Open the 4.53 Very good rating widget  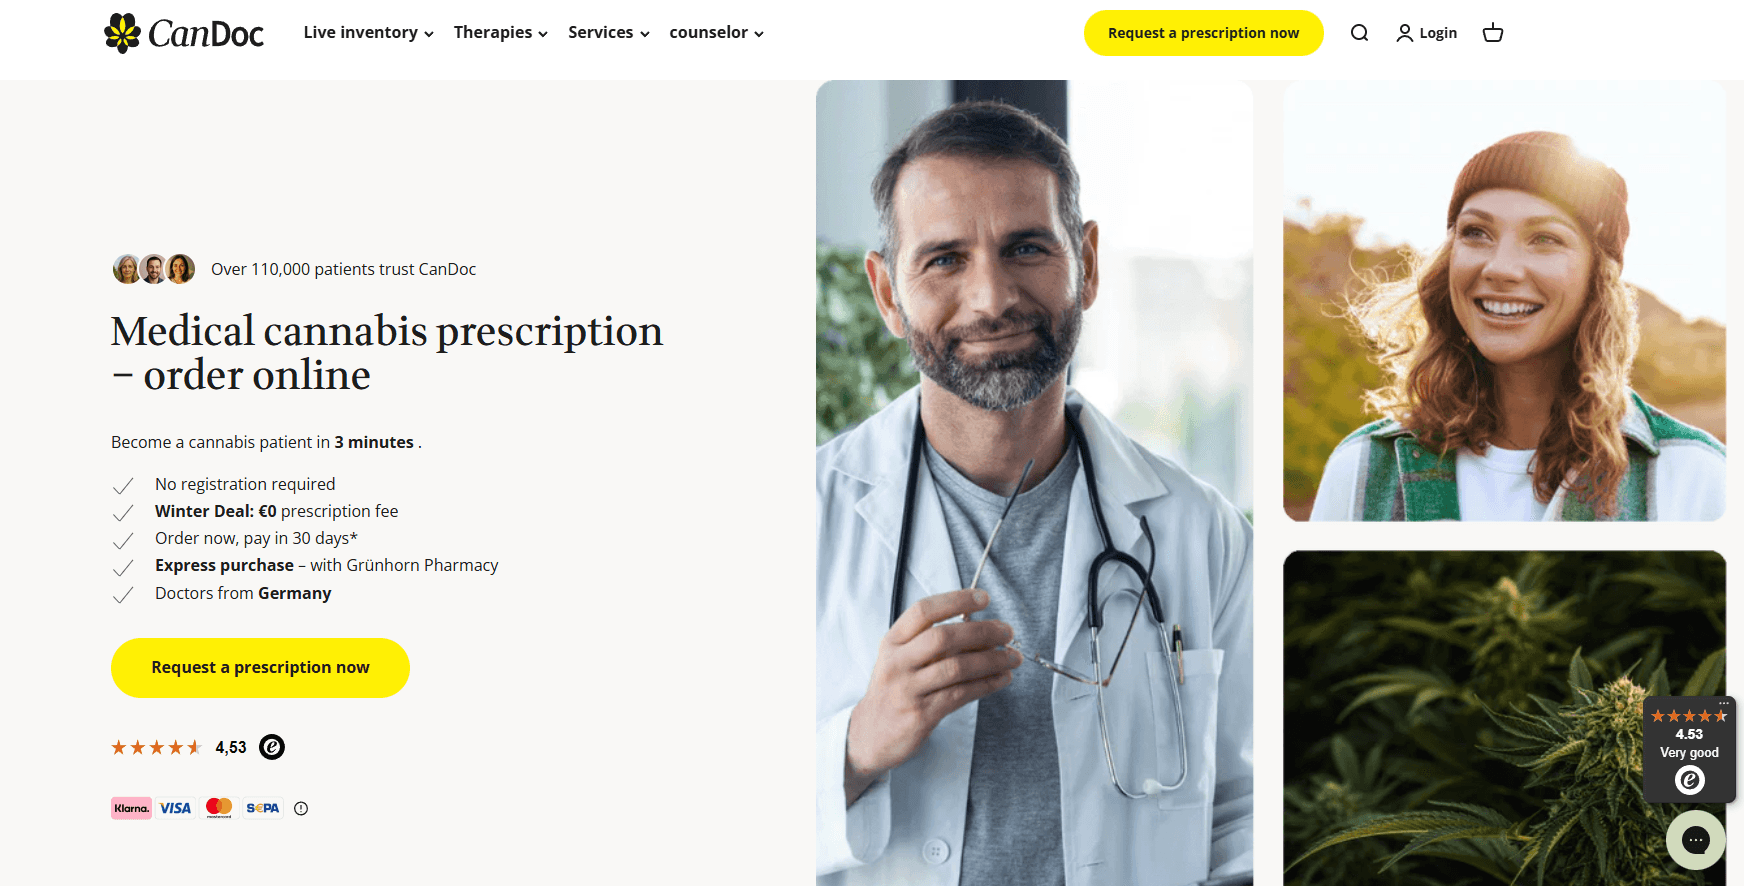pyautogui.click(x=1689, y=749)
